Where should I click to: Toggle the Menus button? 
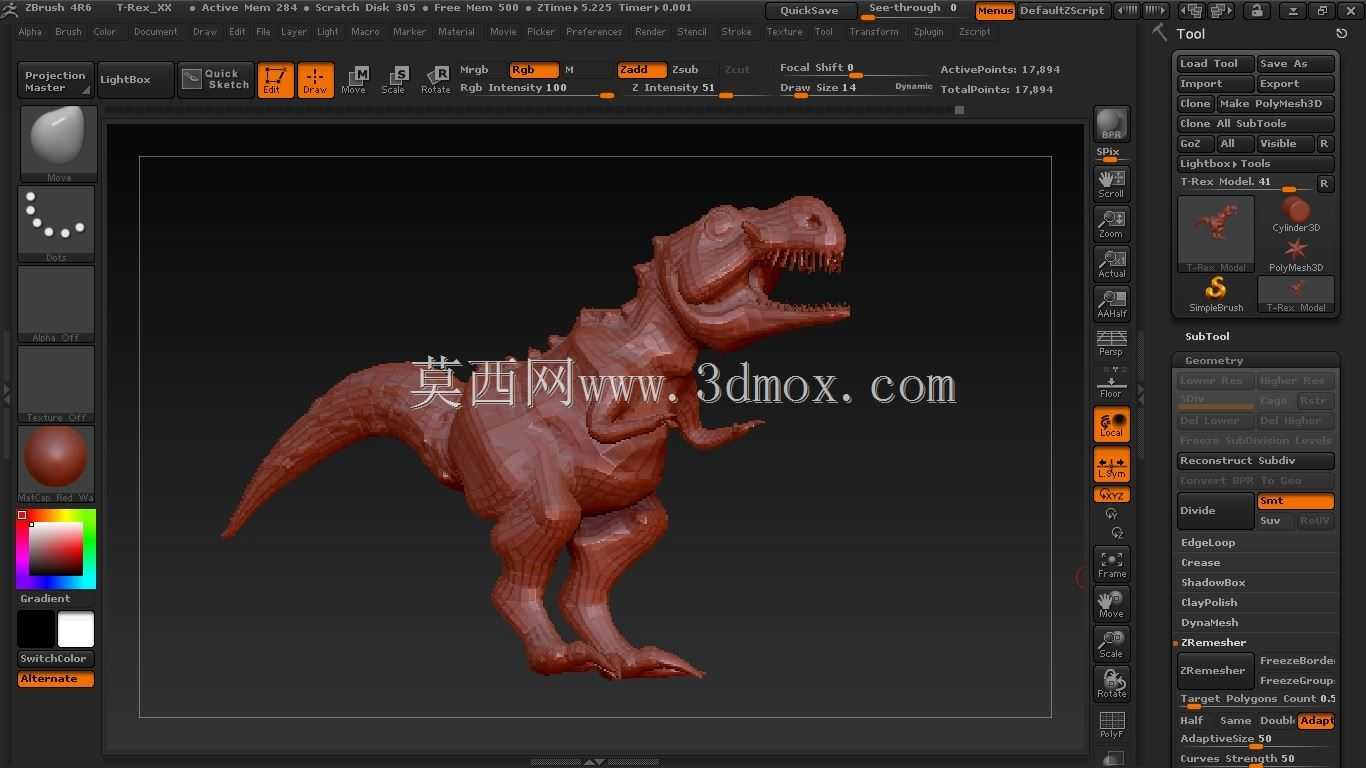click(995, 11)
